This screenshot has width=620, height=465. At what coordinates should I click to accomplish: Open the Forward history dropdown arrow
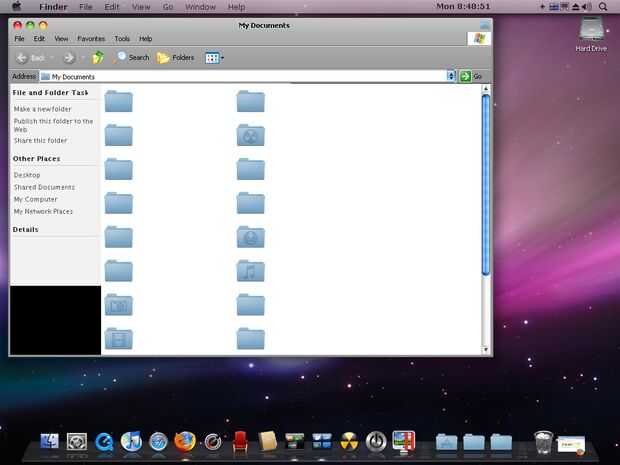pyautogui.click(x=83, y=58)
